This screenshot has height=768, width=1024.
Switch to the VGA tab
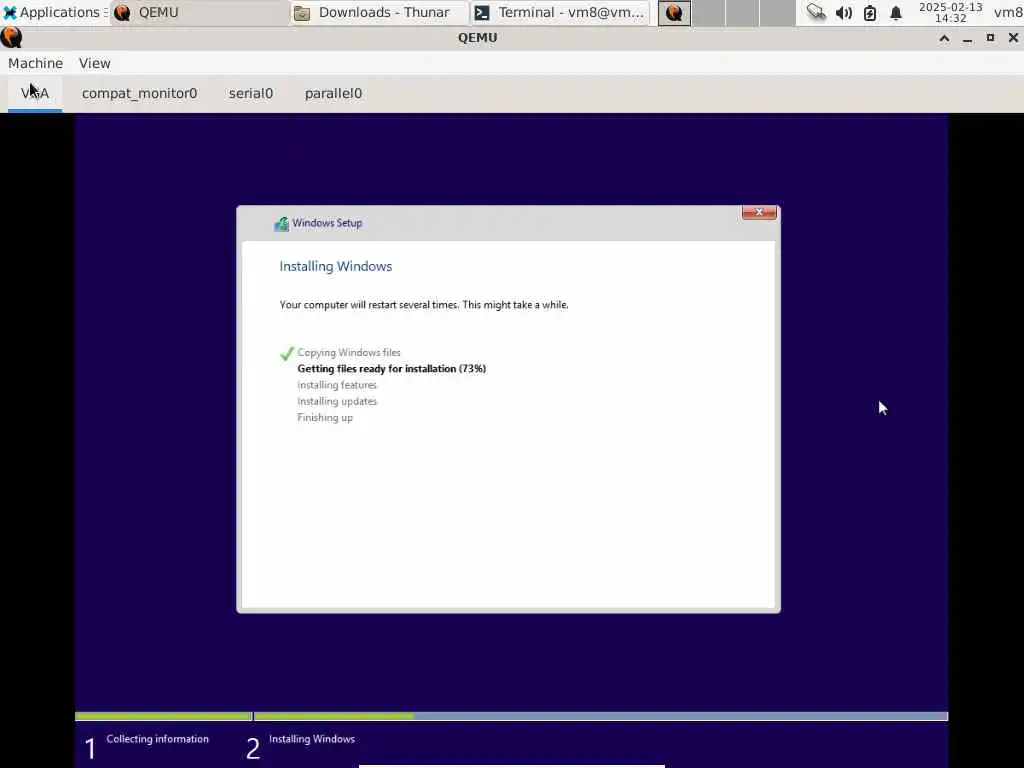click(x=35, y=93)
